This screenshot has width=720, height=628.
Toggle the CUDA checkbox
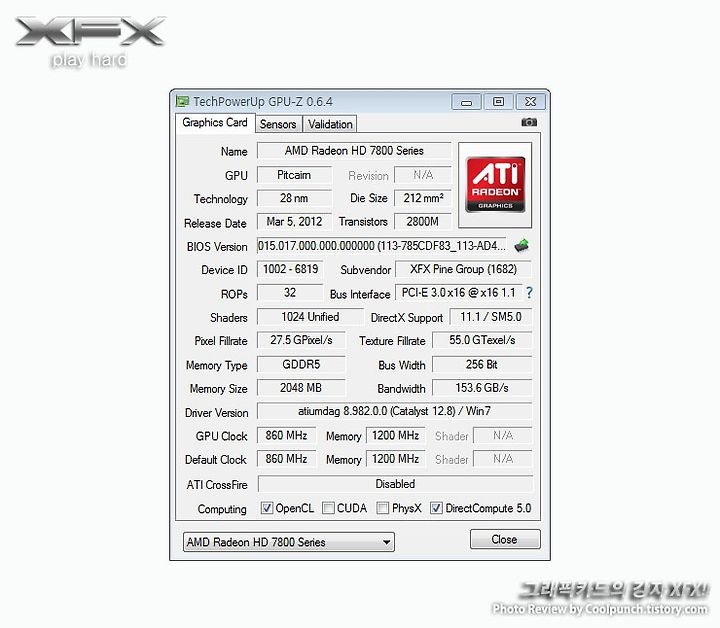328,508
